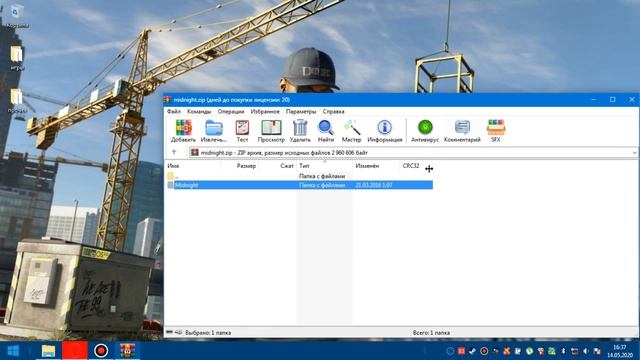Image resolution: width=640 pixels, height=360 pixels.
Task: Click the red taskbar application button
Action: pos(75,351)
